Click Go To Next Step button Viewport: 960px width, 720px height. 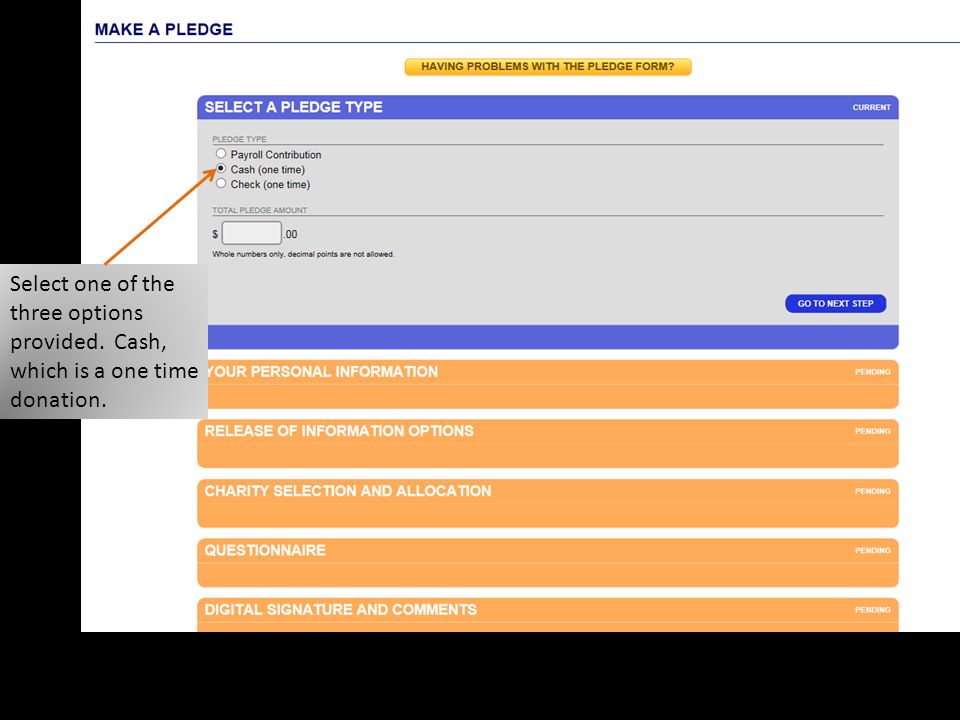836,304
